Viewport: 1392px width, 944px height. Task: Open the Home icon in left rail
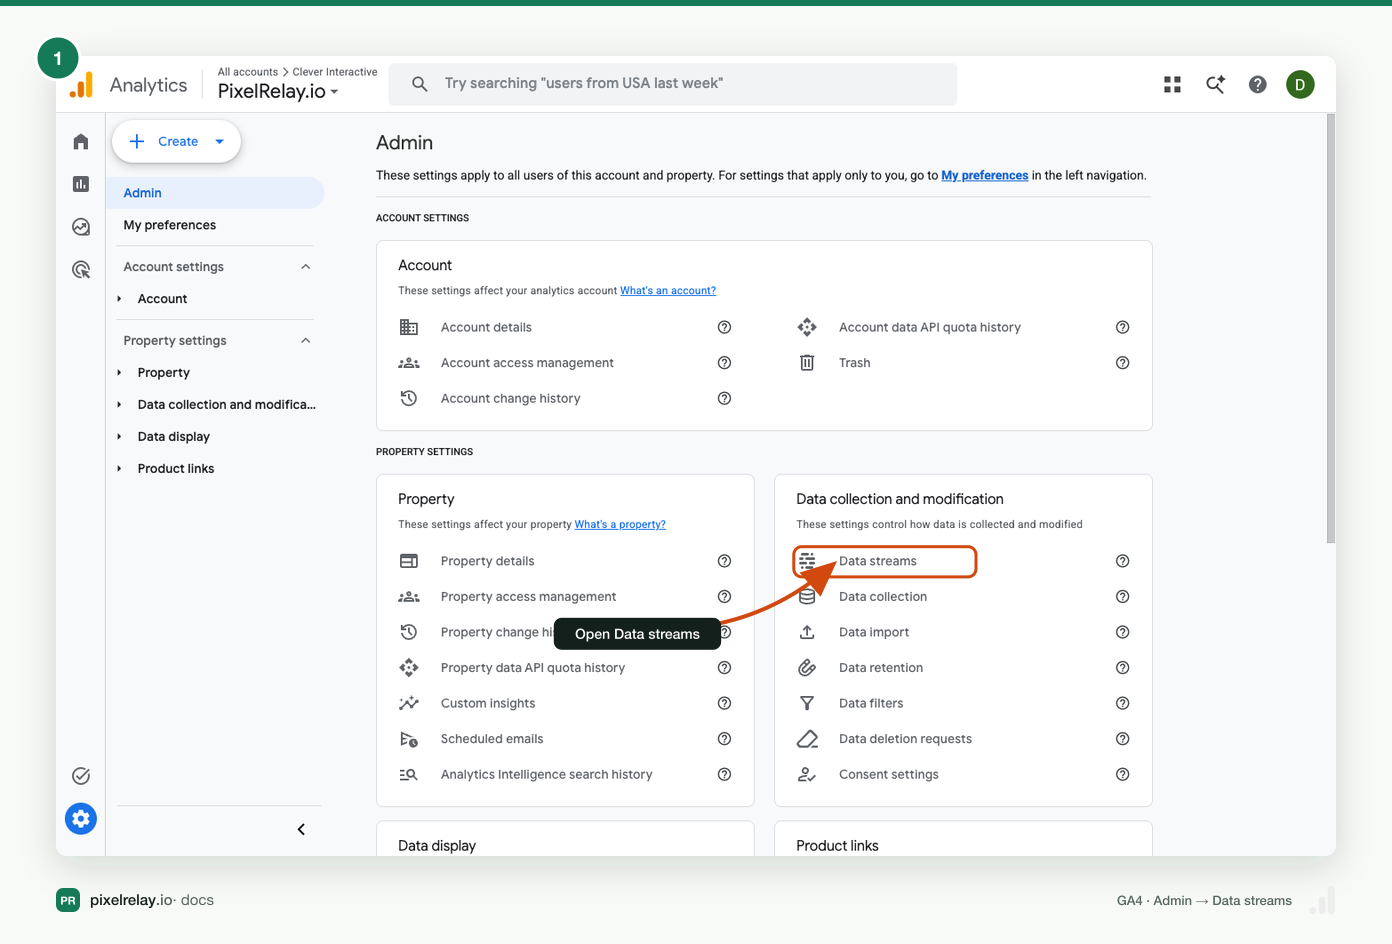[x=81, y=142]
